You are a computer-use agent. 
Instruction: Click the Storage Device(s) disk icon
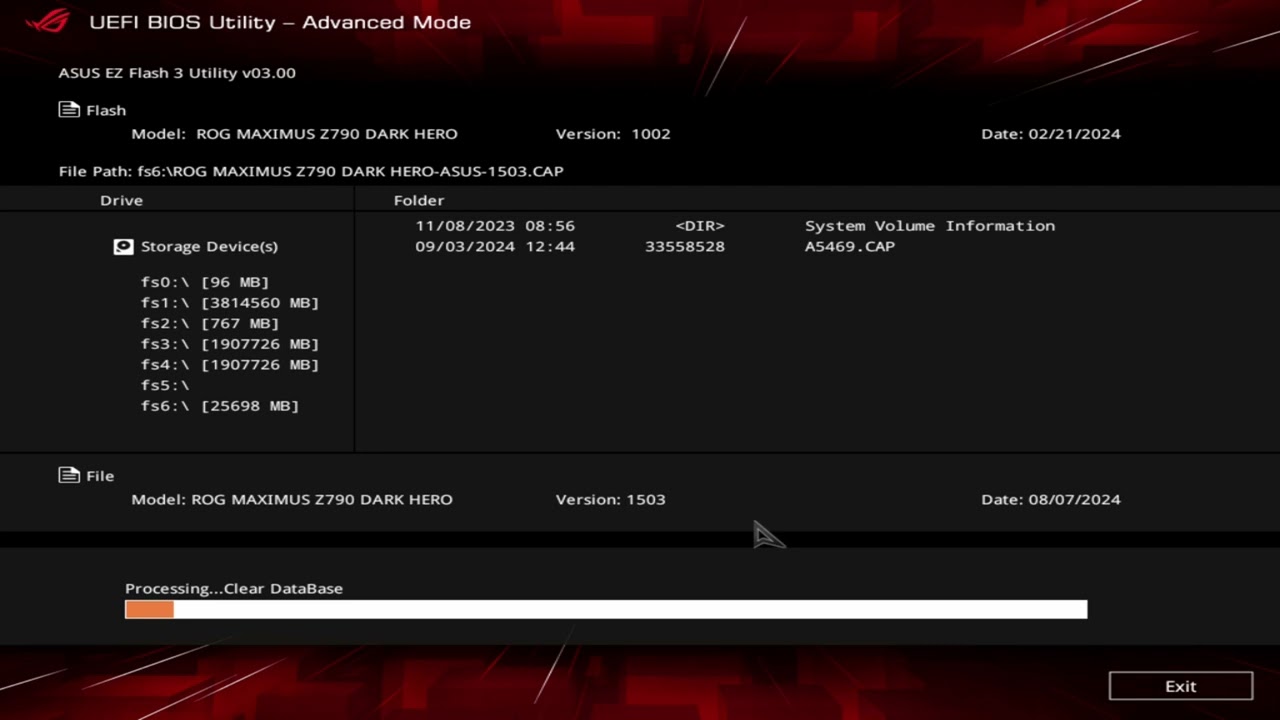tap(123, 246)
